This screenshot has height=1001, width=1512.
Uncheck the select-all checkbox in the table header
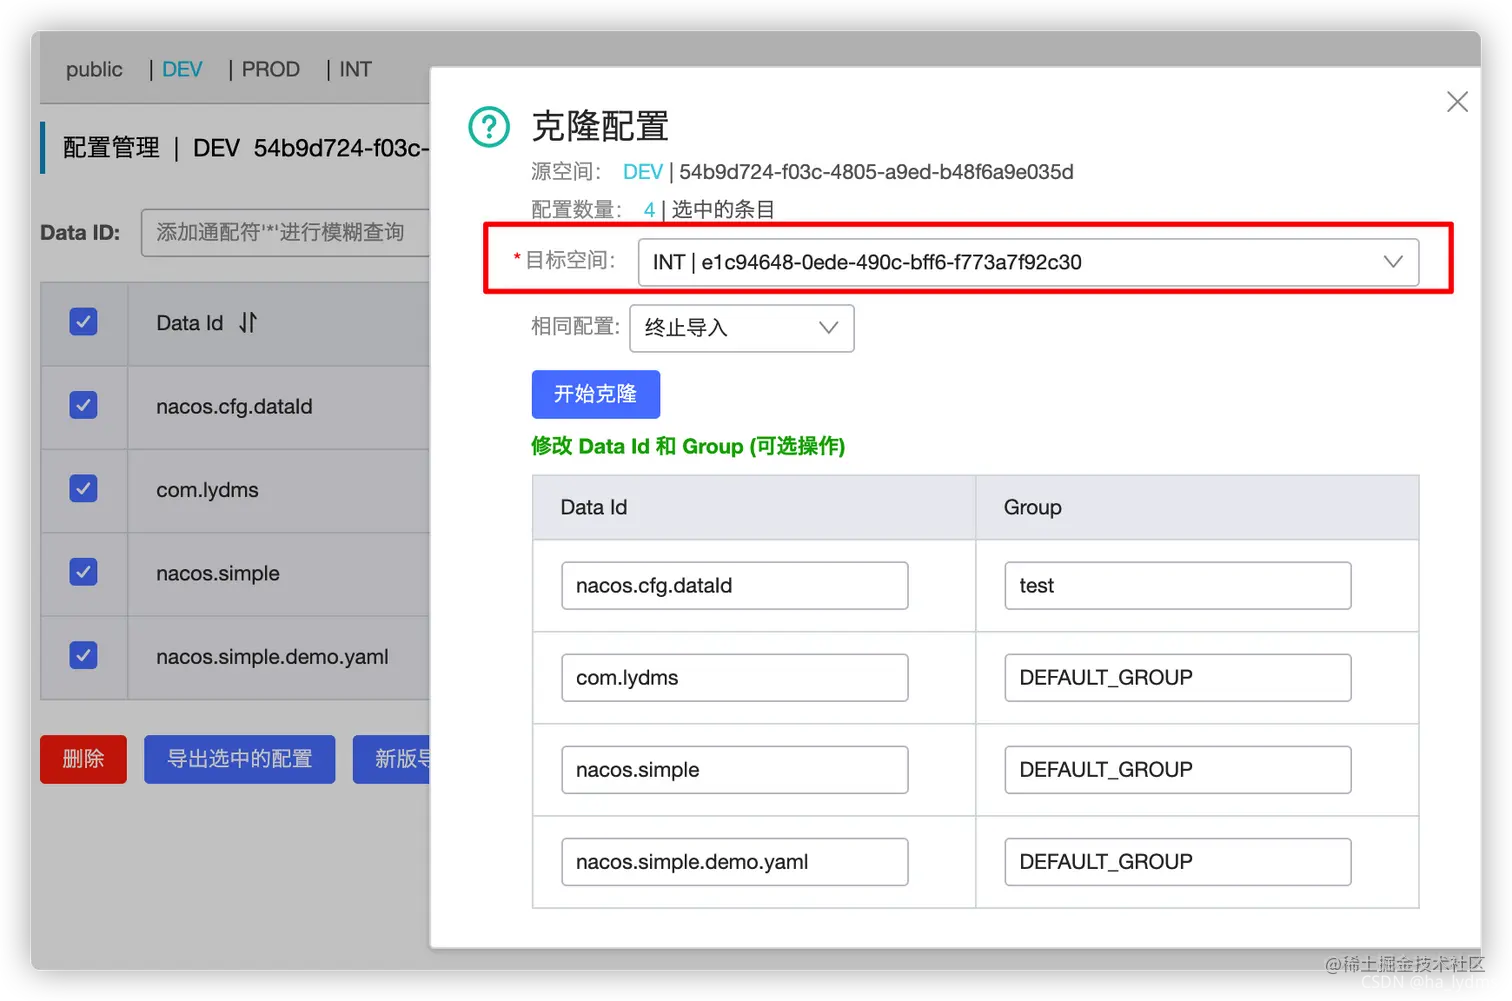click(83, 322)
